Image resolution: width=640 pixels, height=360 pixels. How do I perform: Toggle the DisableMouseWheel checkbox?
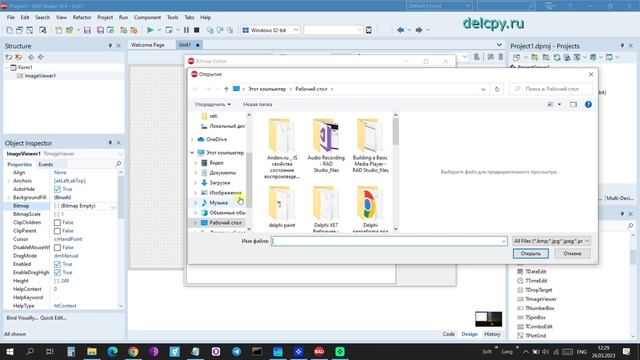pyautogui.click(x=57, y=248)
